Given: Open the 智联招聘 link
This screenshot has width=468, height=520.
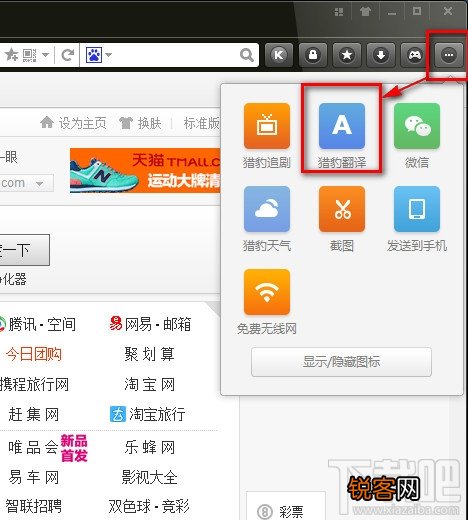Looking at the screenshot, I should pos(34,506).
